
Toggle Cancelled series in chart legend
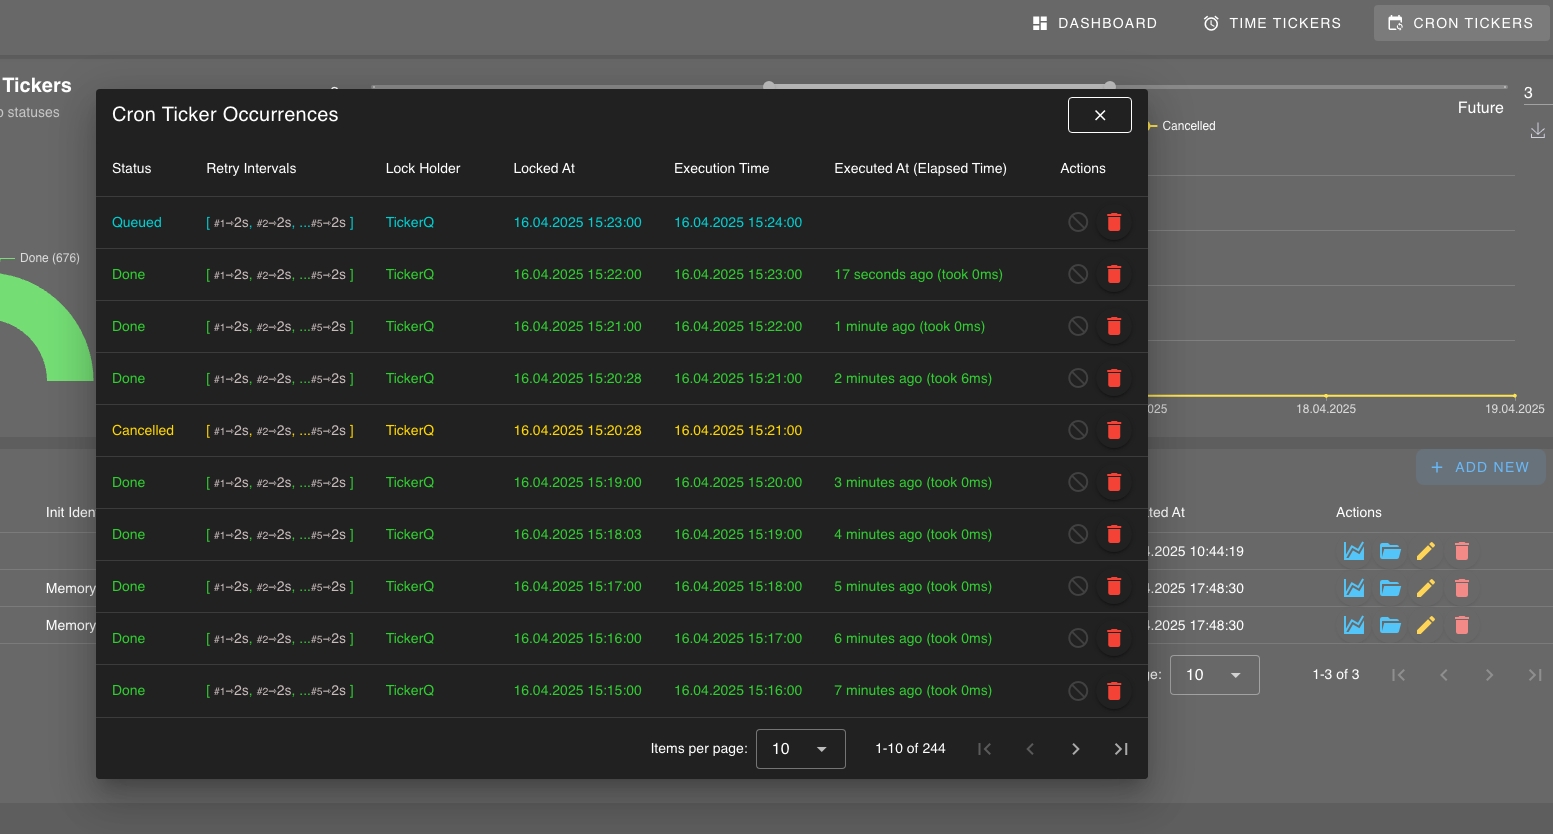point(1181,126)
